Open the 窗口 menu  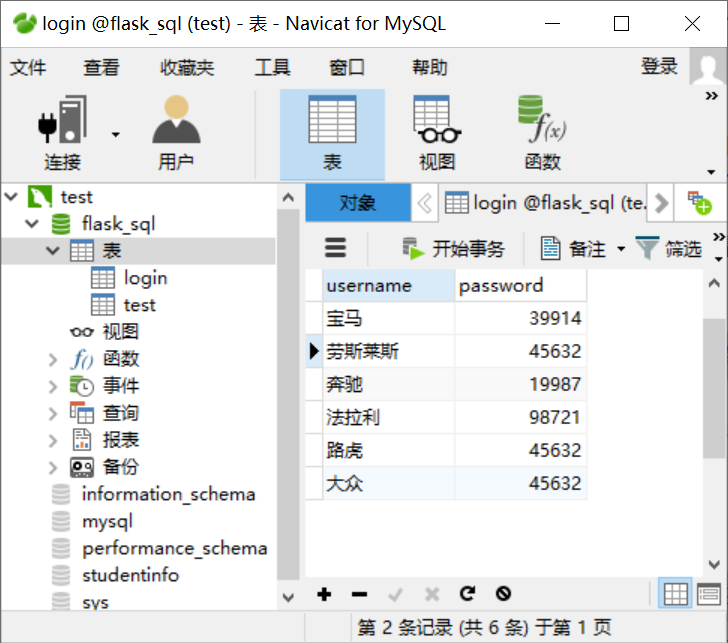click(x=347, y=68)
